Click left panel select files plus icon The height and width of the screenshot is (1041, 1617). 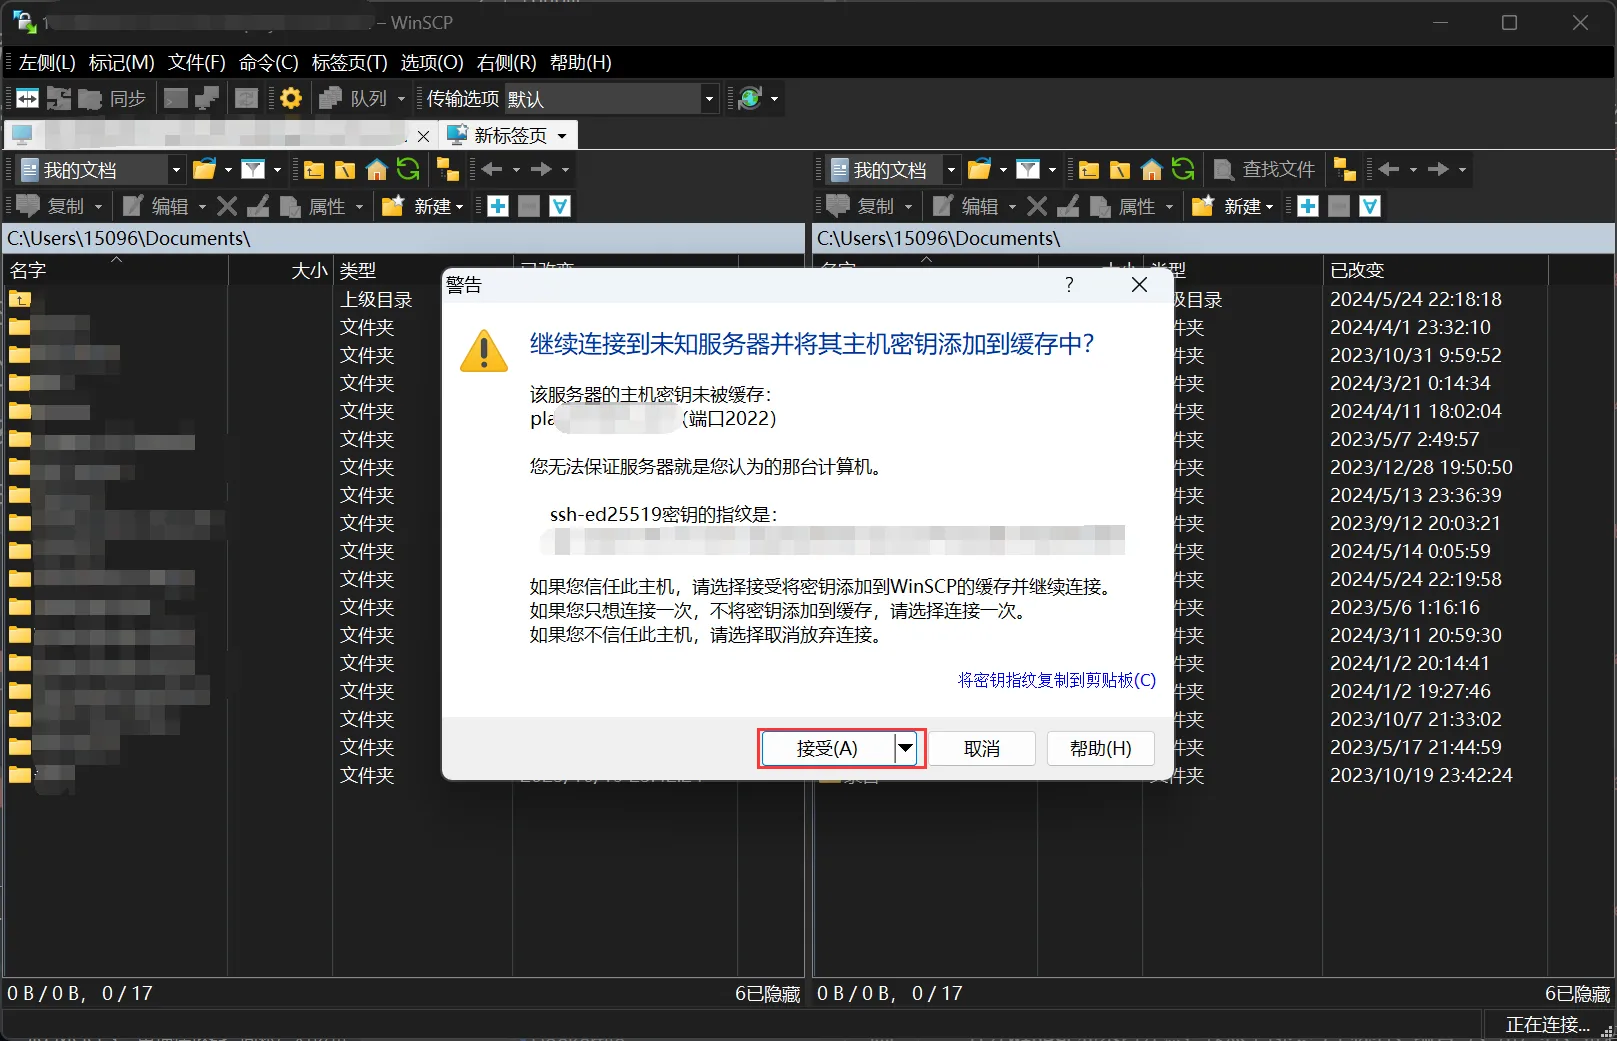click(x=498, y=206)
